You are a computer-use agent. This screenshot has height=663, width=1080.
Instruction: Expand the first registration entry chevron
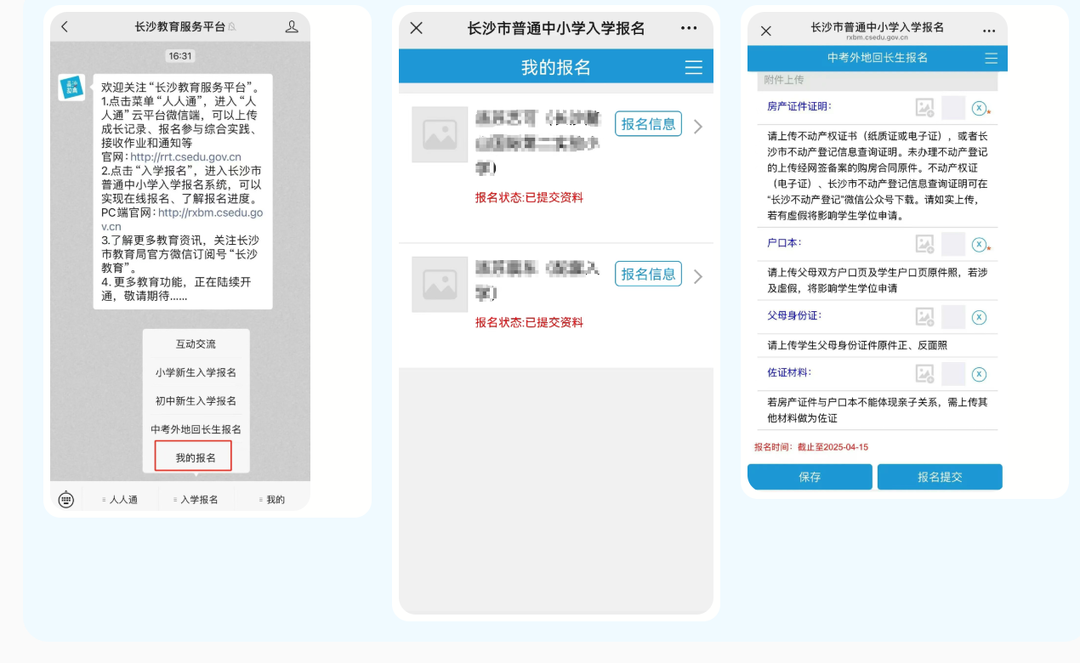698,126
